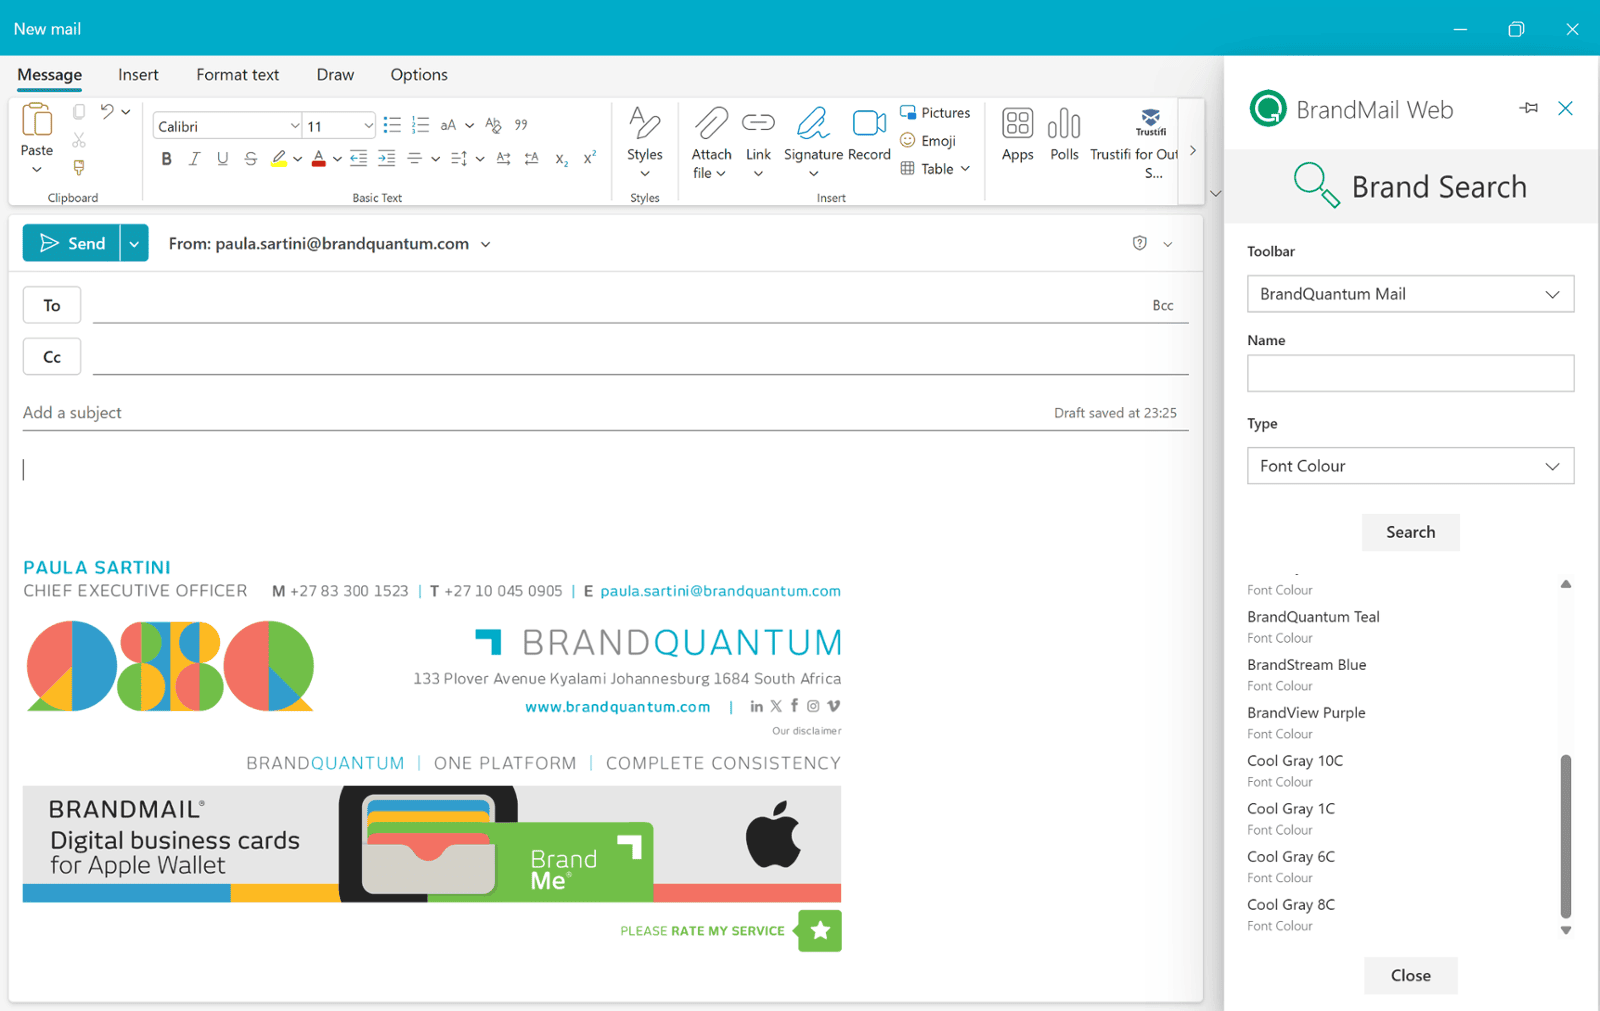Apply yellow text highlight colour
1600x1011 pixels.
(x=279, y=159)
